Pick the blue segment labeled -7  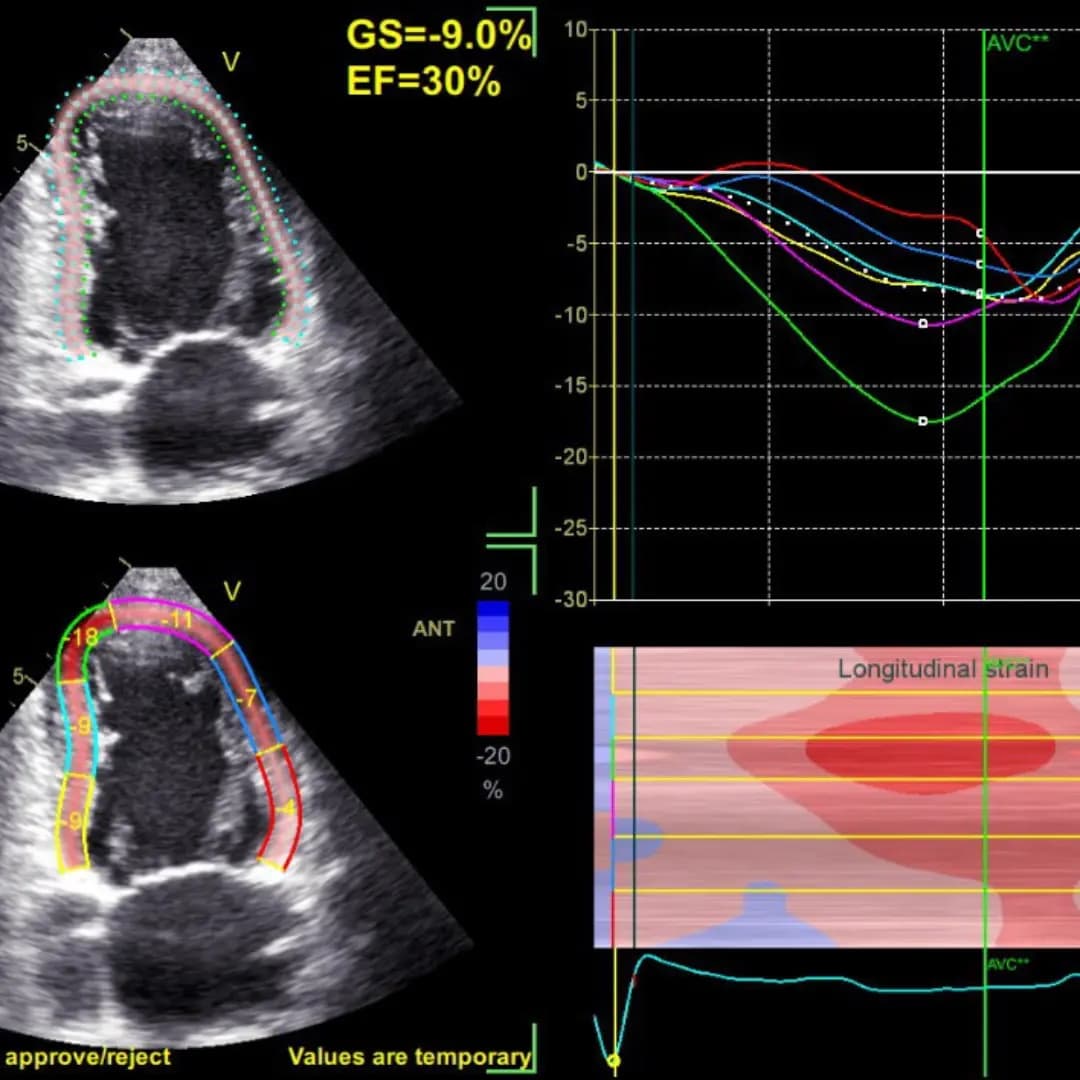[250, 698]
